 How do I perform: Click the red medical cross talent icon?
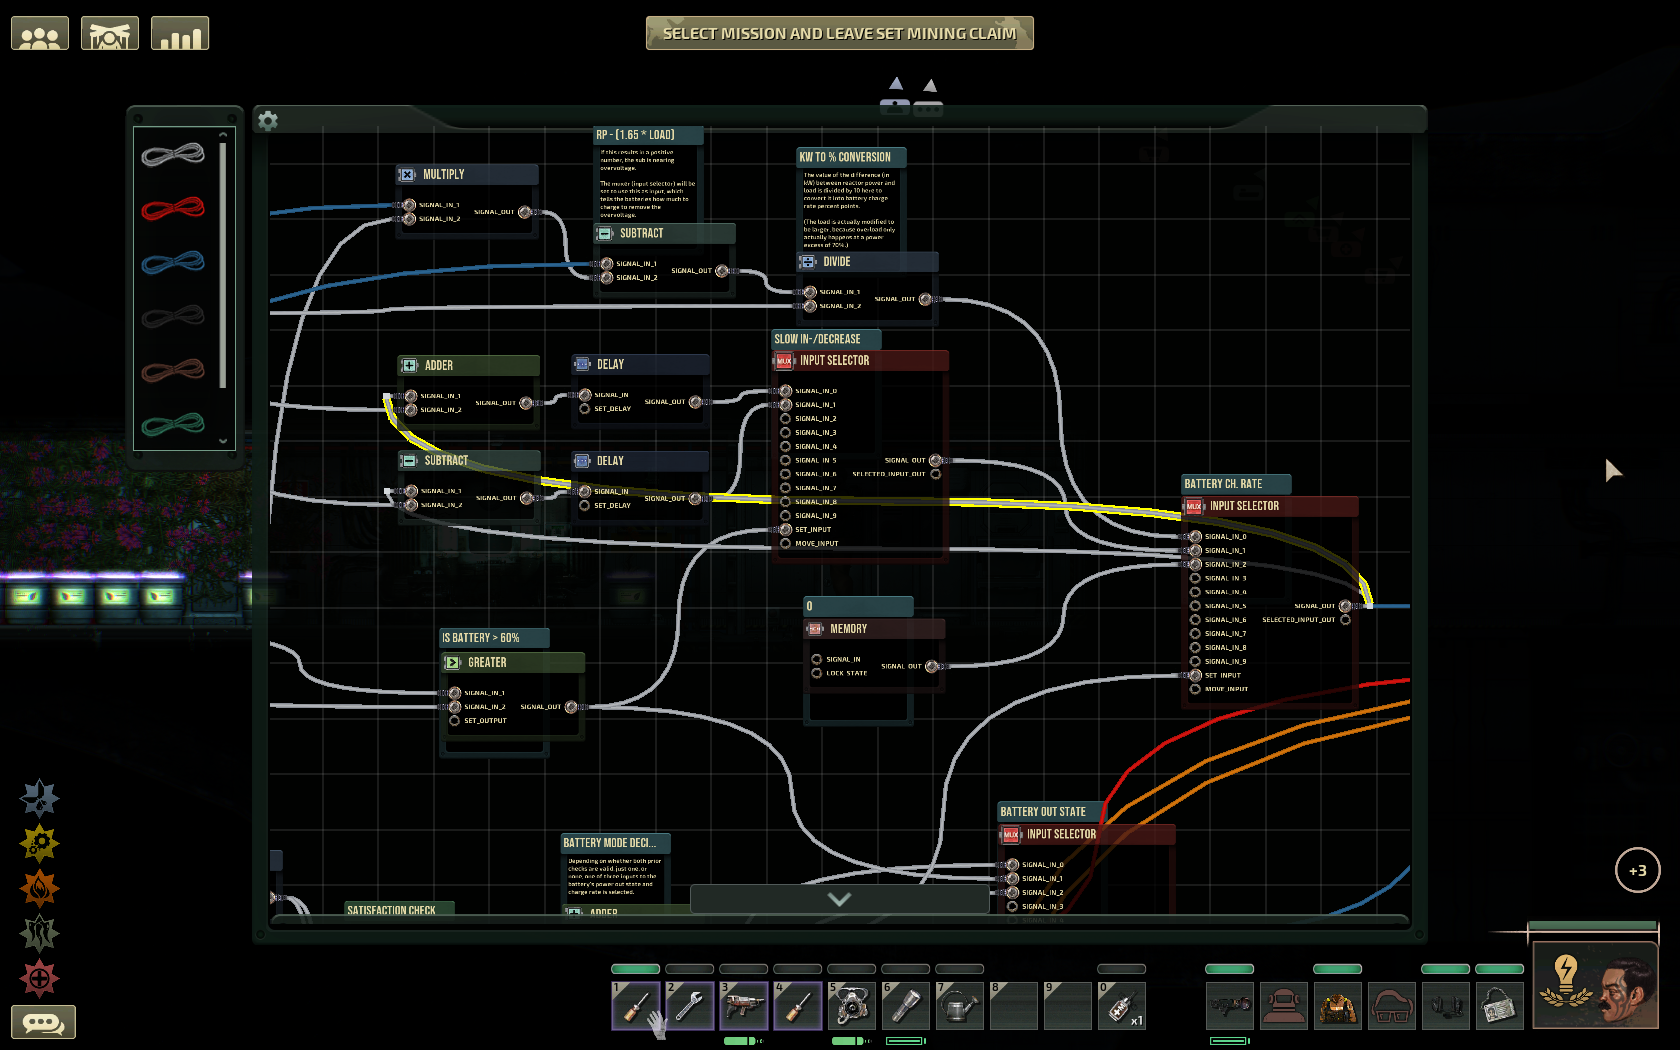40,978
